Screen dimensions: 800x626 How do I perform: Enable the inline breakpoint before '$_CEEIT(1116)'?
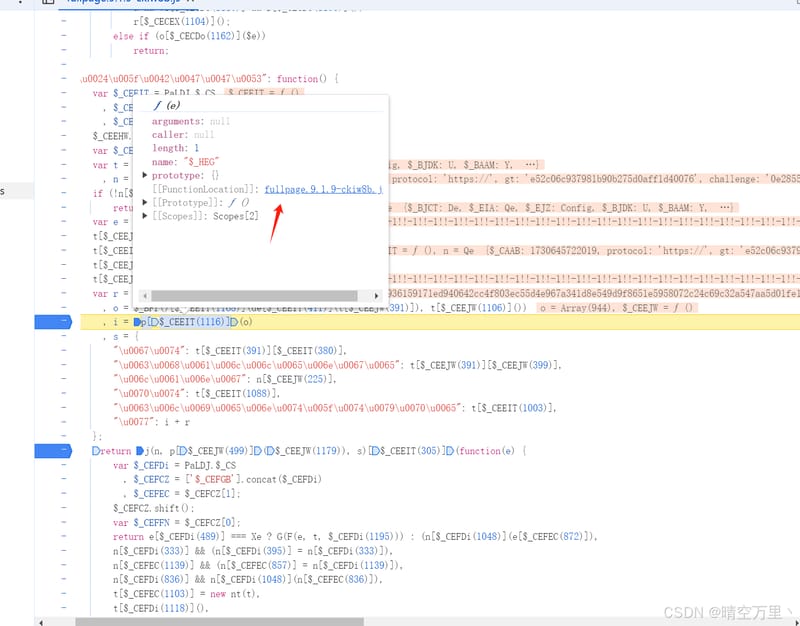(x=154, y=322)
